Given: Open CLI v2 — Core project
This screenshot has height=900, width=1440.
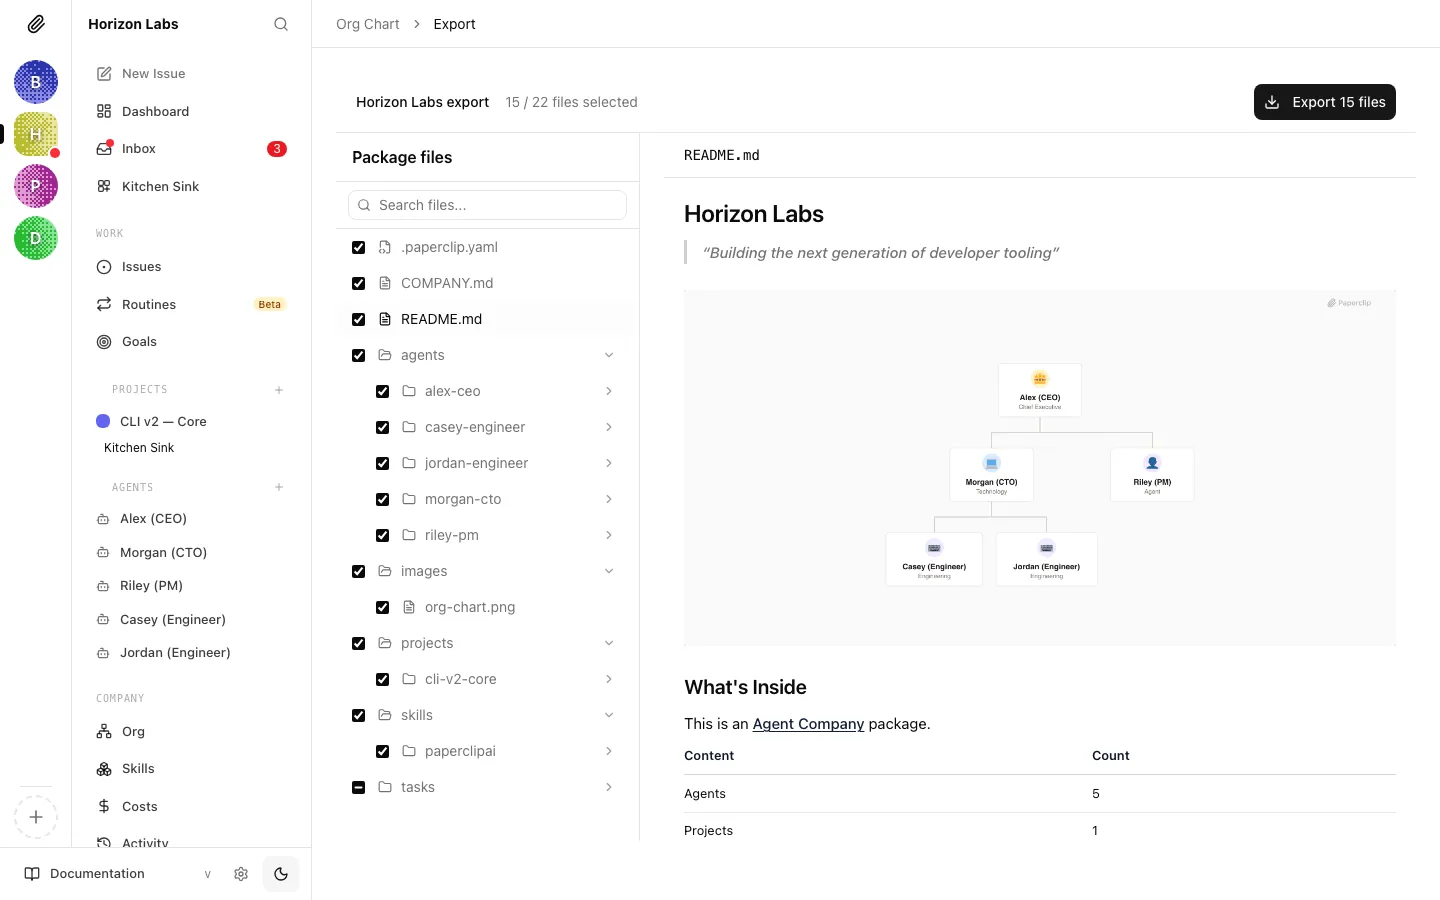Looking at the screenshot, I should [192, 421].
